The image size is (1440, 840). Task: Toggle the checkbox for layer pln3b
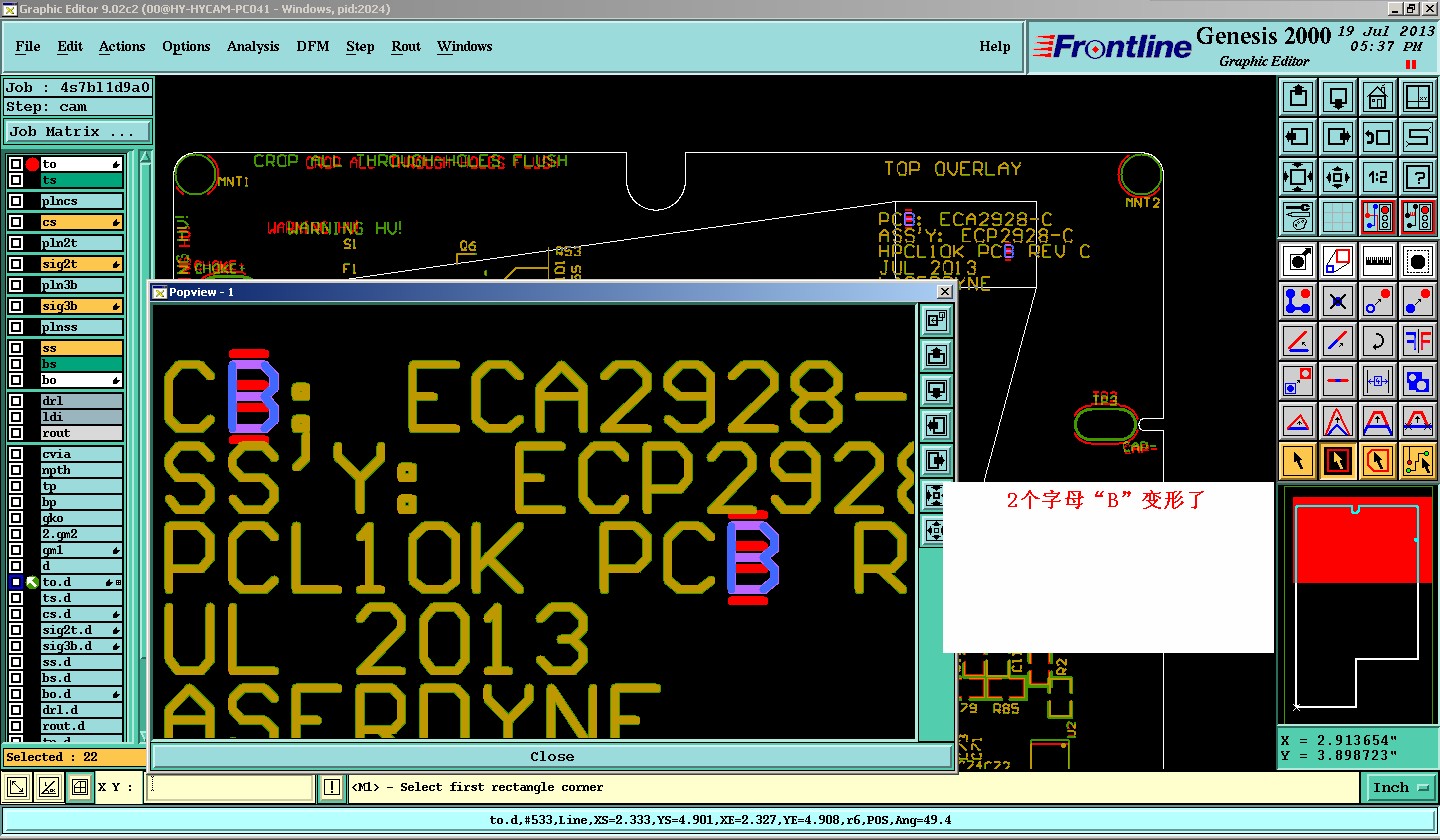point(16,285)
